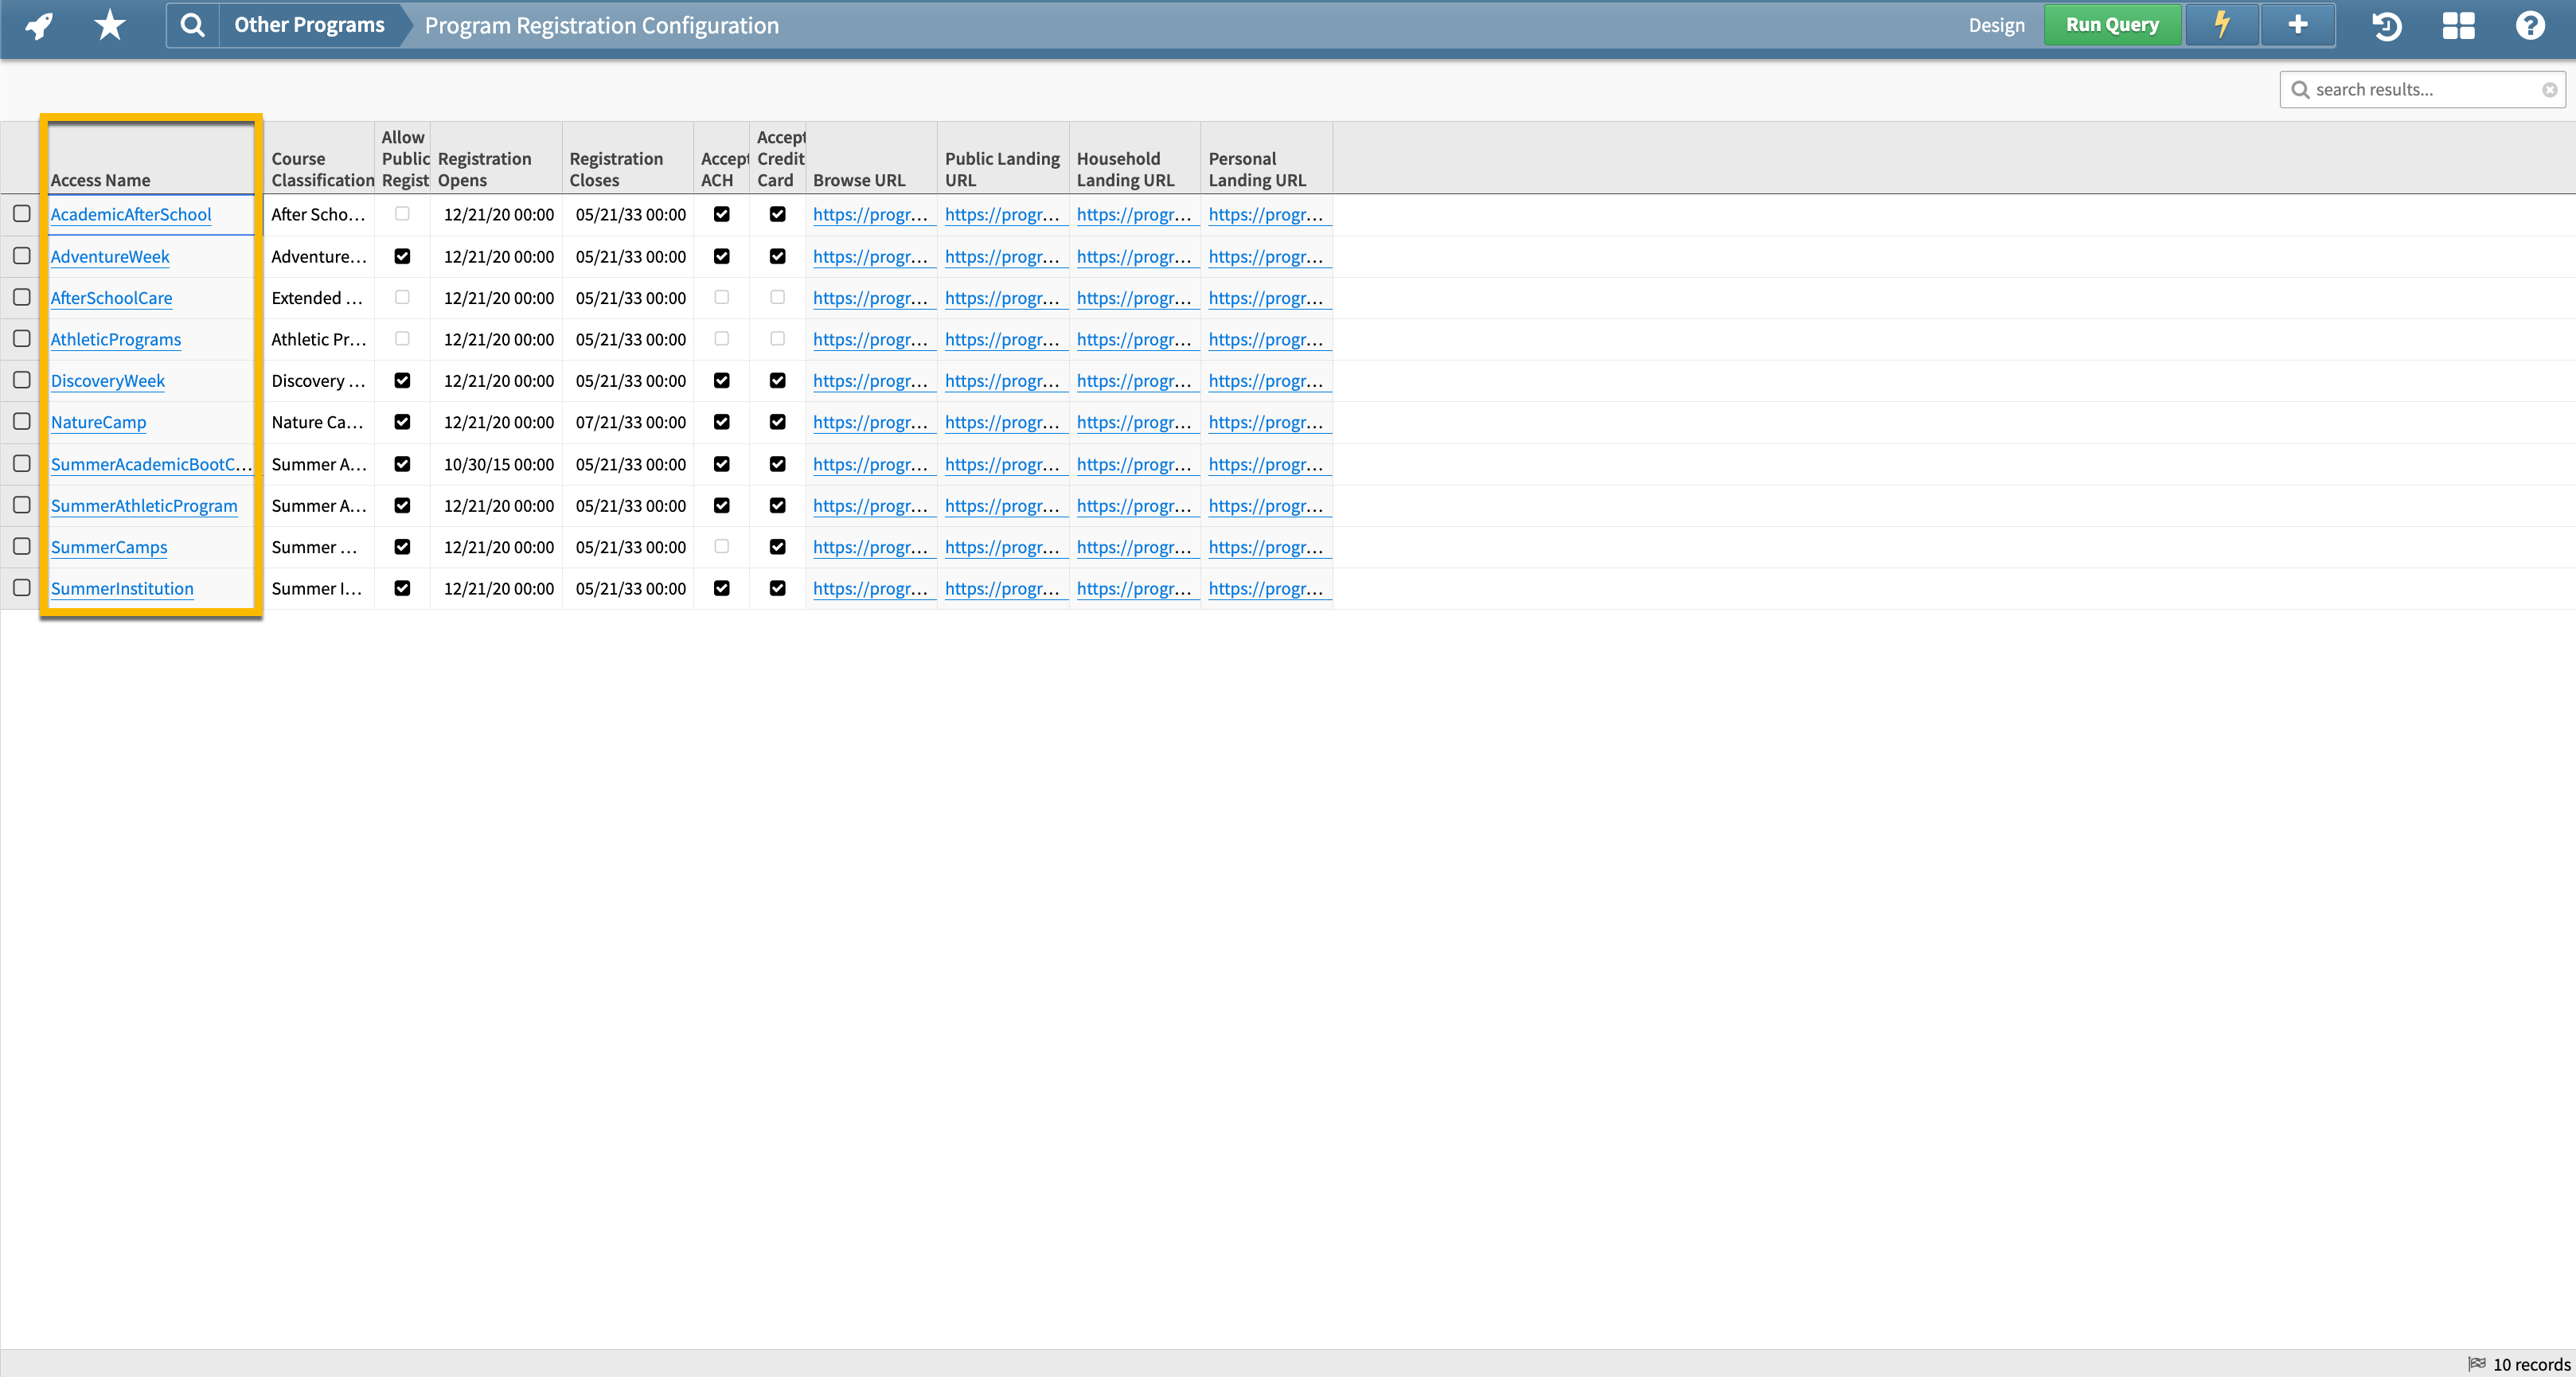Click the lightning bolt quick-action icon
The width and height of the screenshot is (2576, 1377).
(2221, 25)
